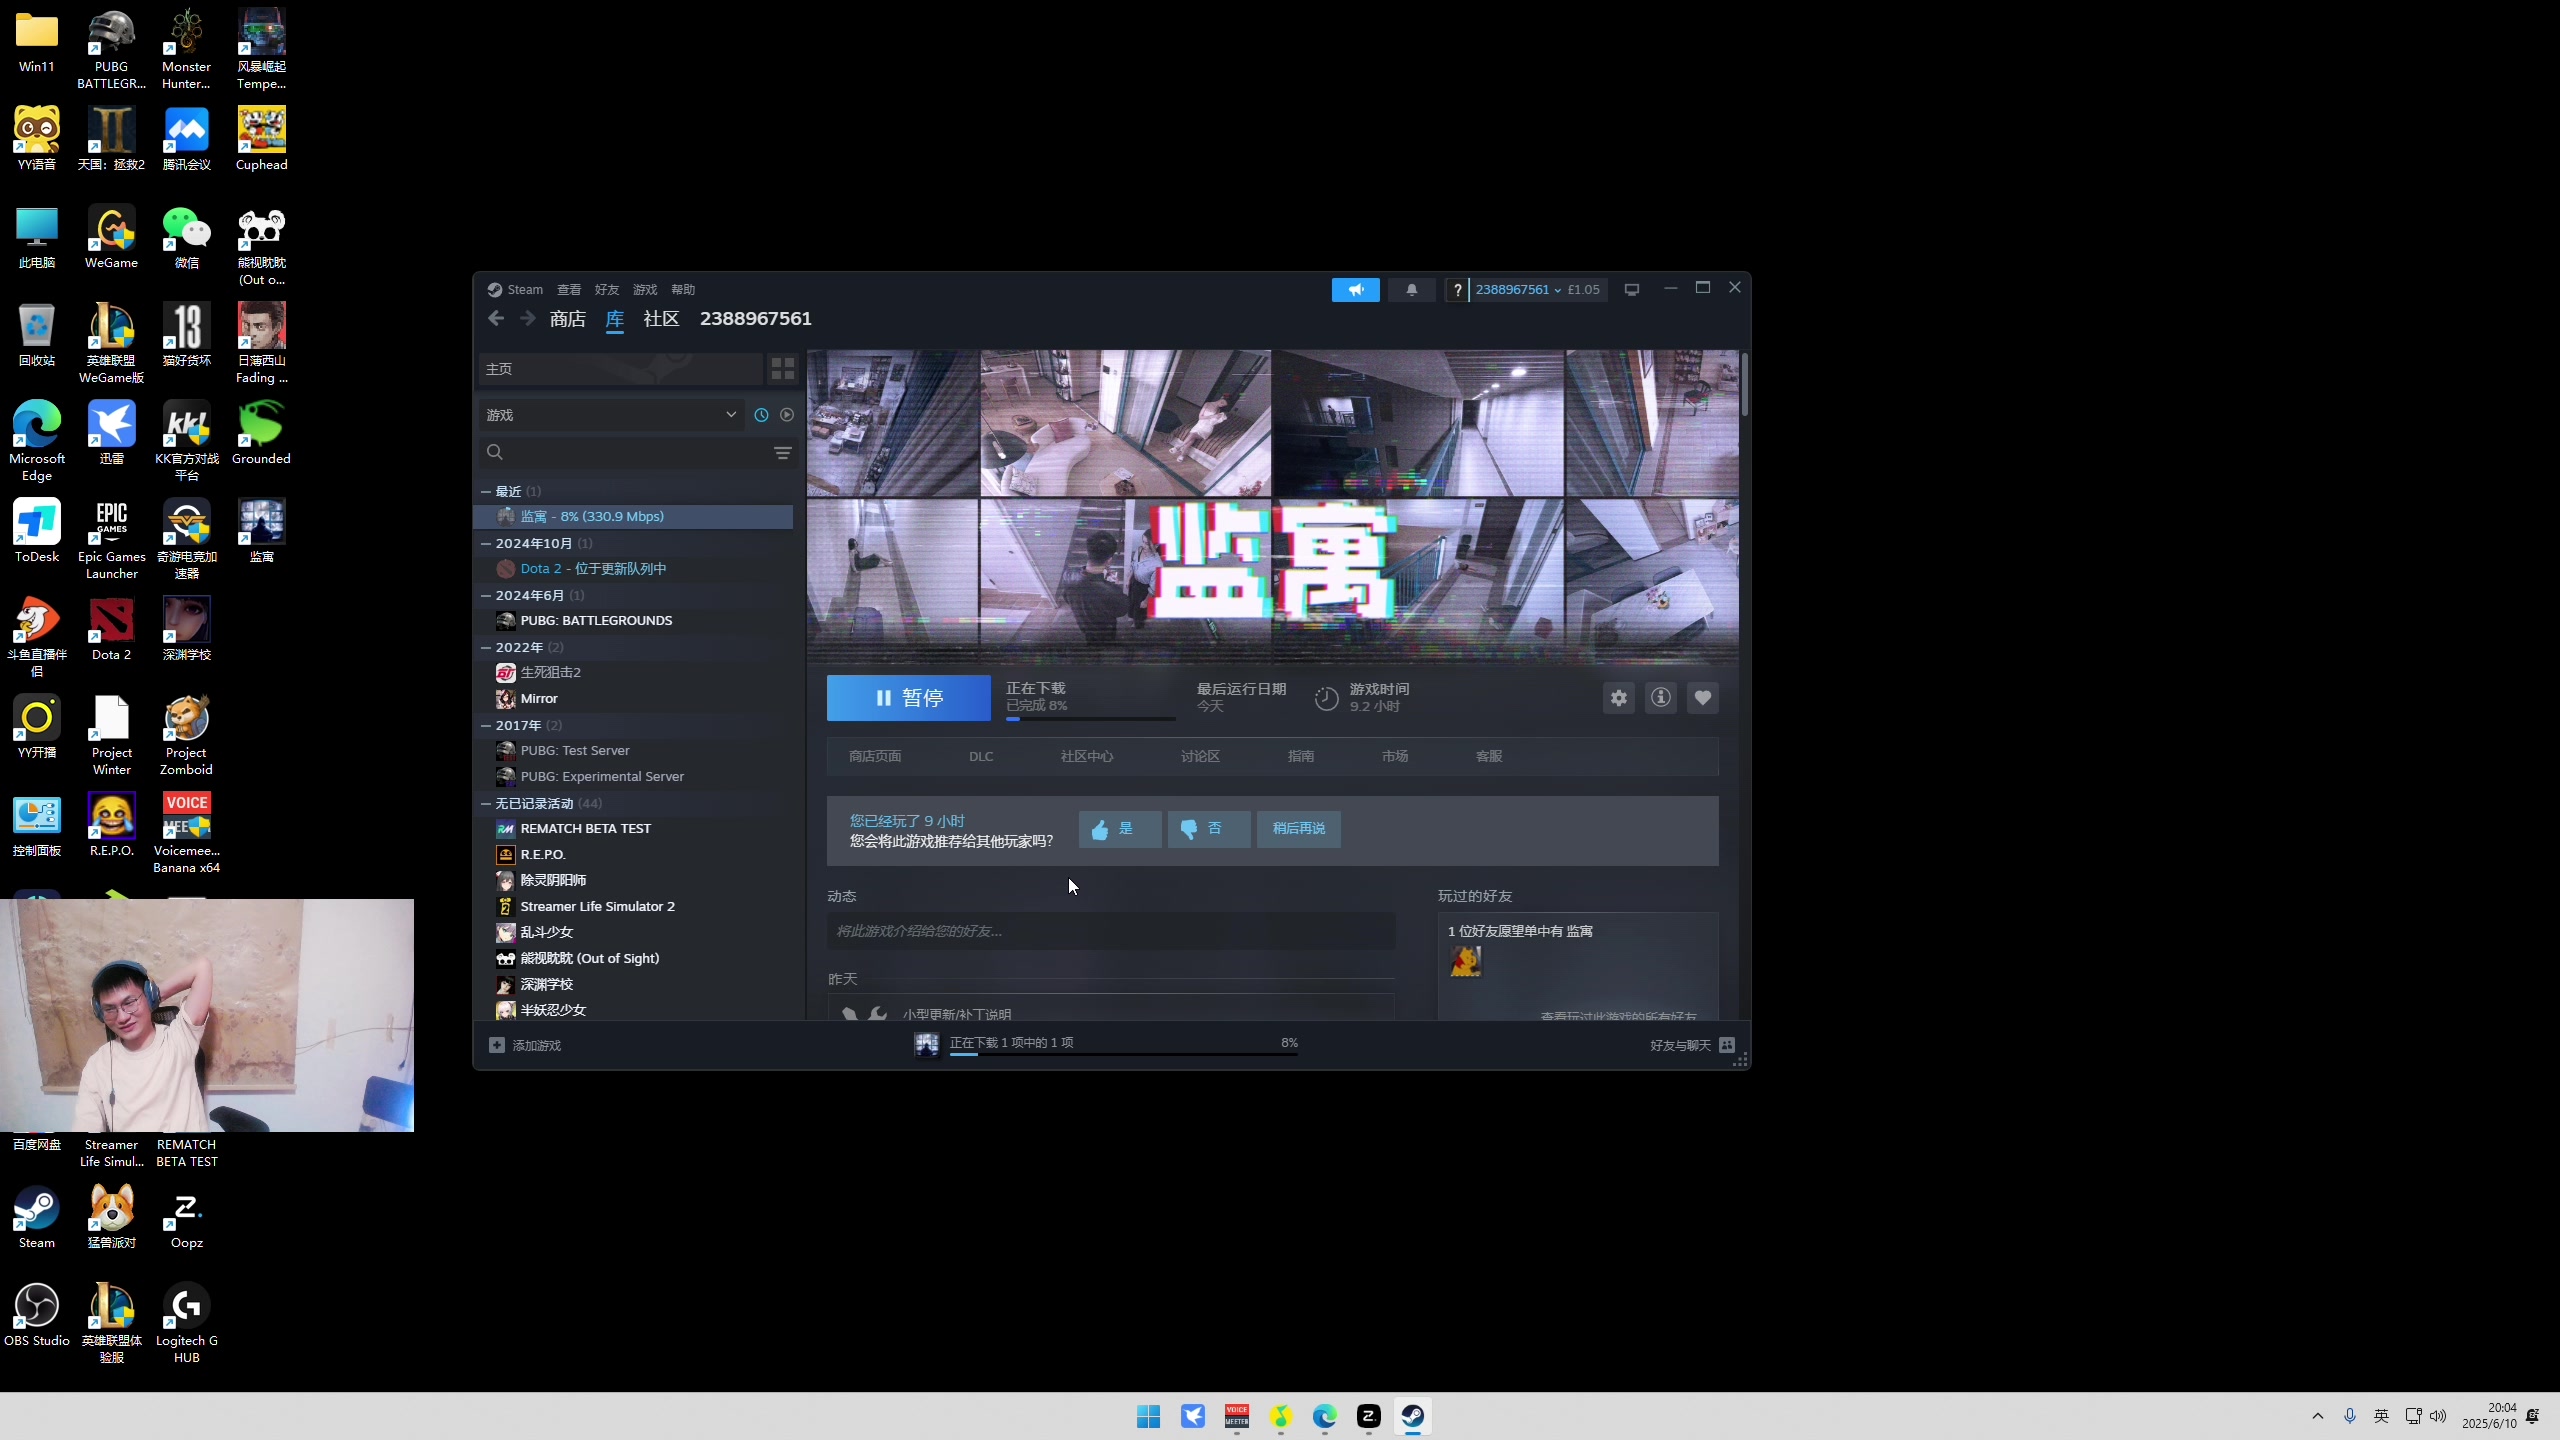Go back with the left arrow
Image resolution: width=2560 pixels, height=1440 pixels.
coord(496,318)
